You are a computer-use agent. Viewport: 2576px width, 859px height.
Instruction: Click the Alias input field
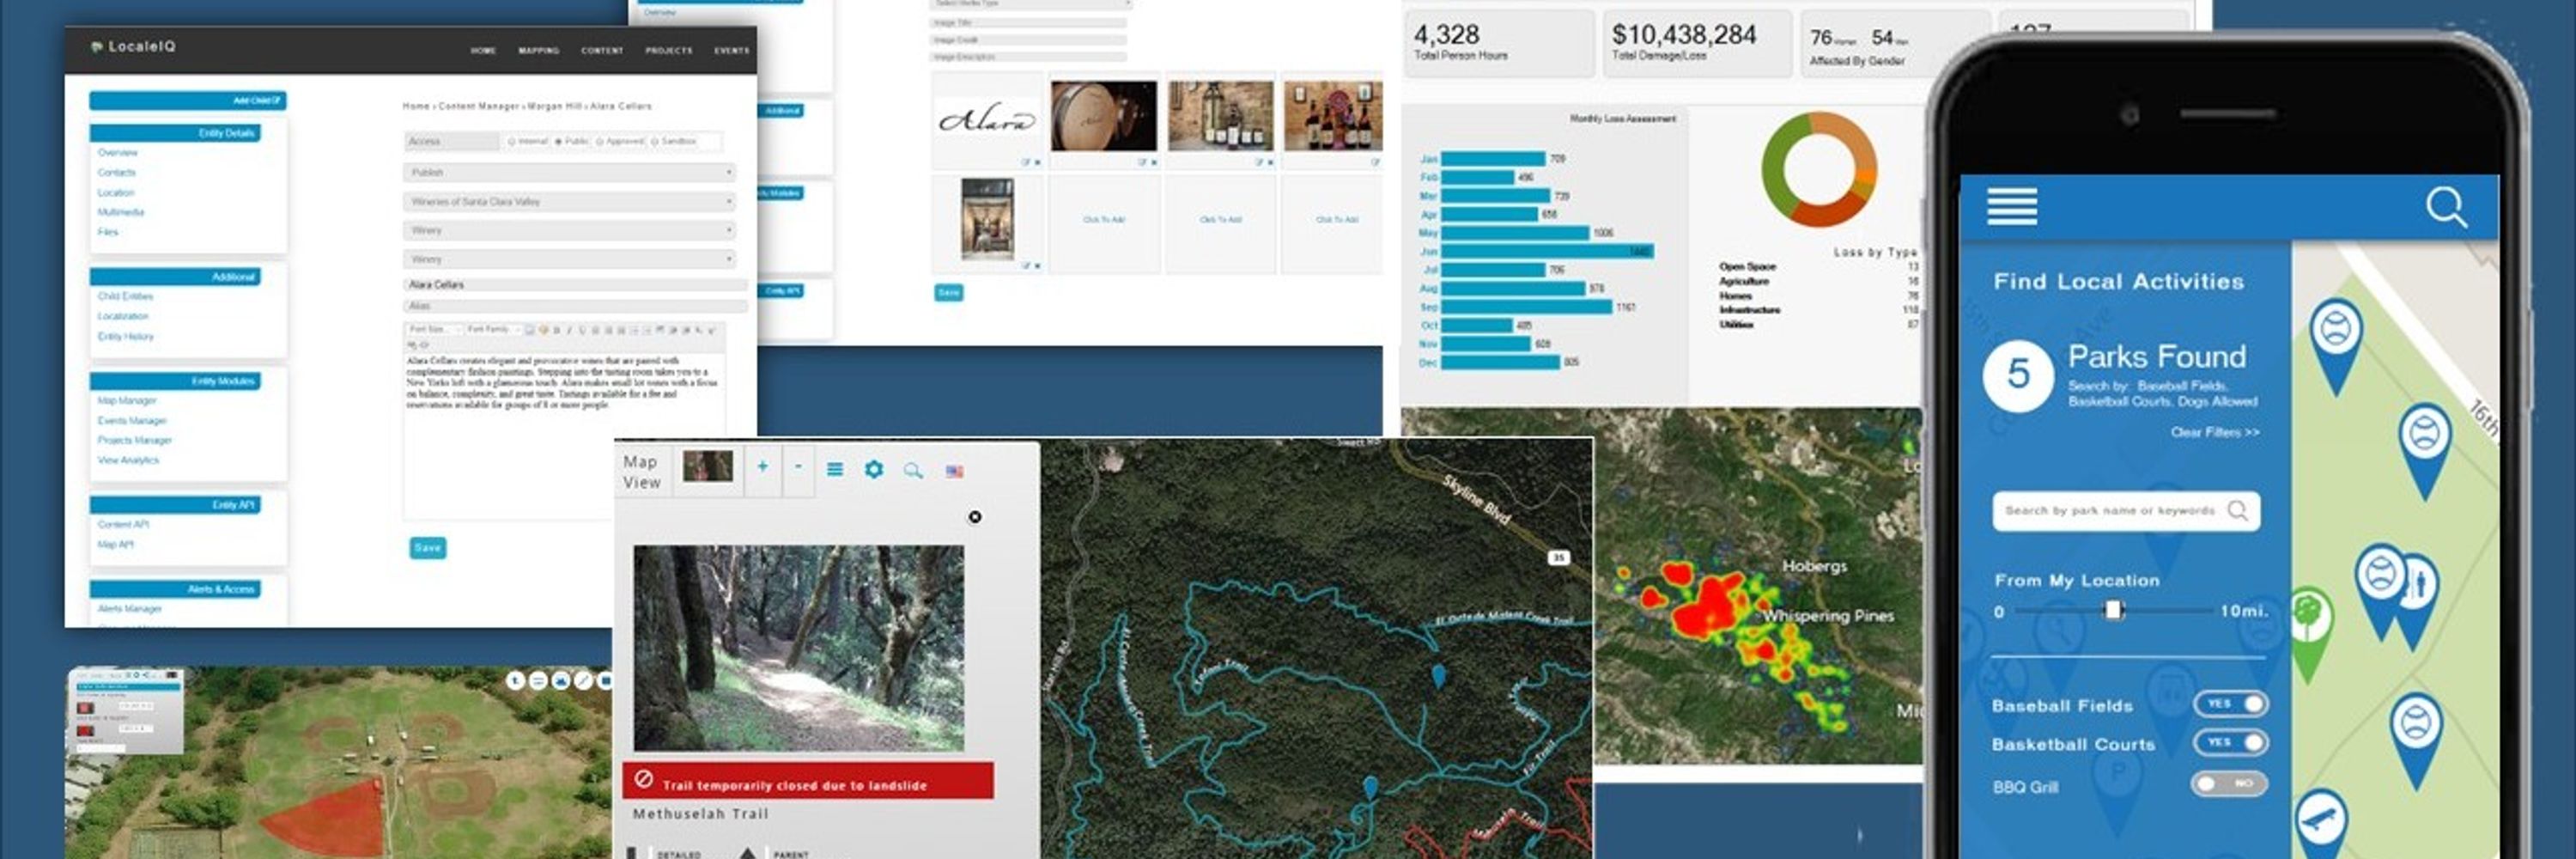click(x=576, y=306)
